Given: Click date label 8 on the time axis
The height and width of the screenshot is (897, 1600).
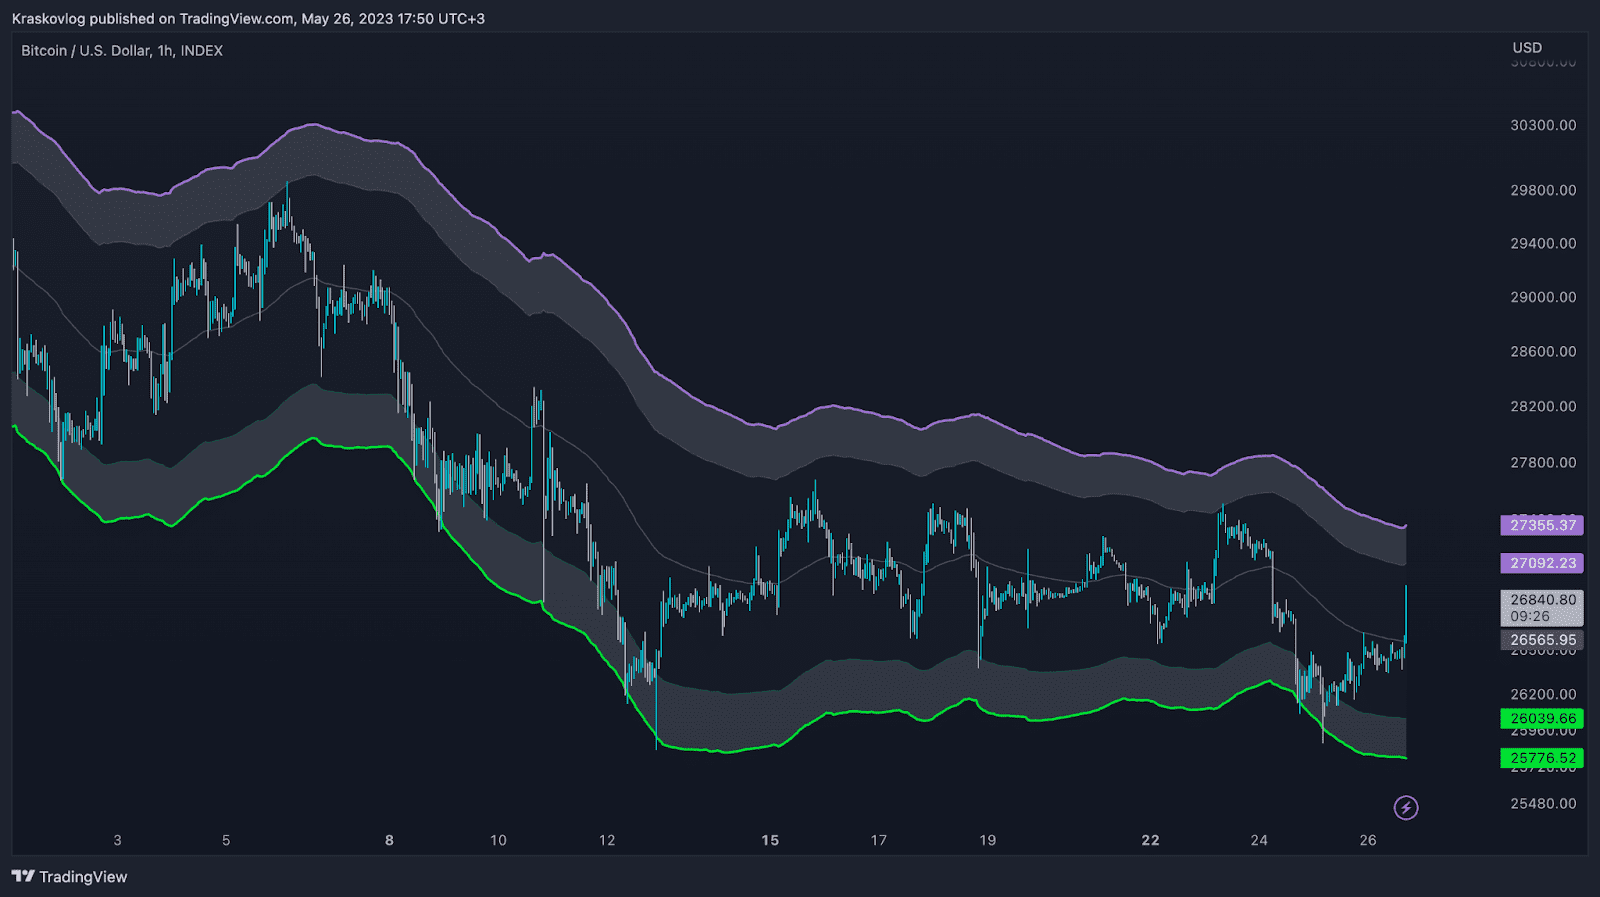Looking at the screenshot, I should click(x=389, y=840).
